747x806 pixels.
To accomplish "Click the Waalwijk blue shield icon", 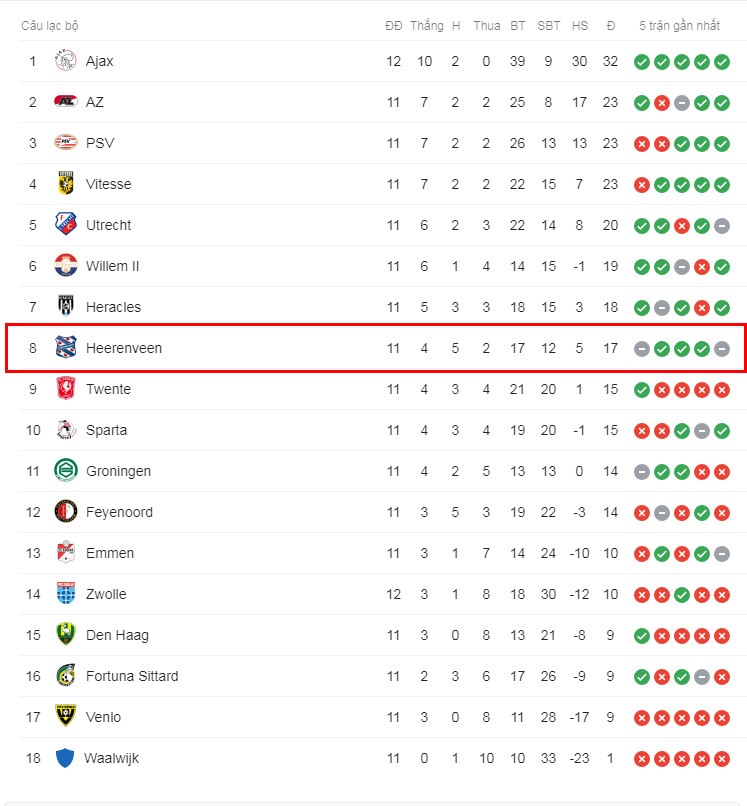I will pos(65,758).
